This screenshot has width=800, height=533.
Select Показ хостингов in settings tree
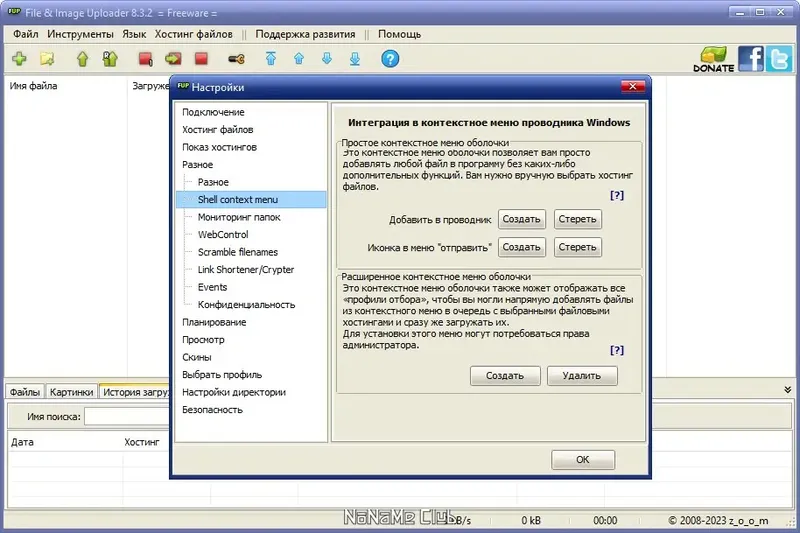219,147
